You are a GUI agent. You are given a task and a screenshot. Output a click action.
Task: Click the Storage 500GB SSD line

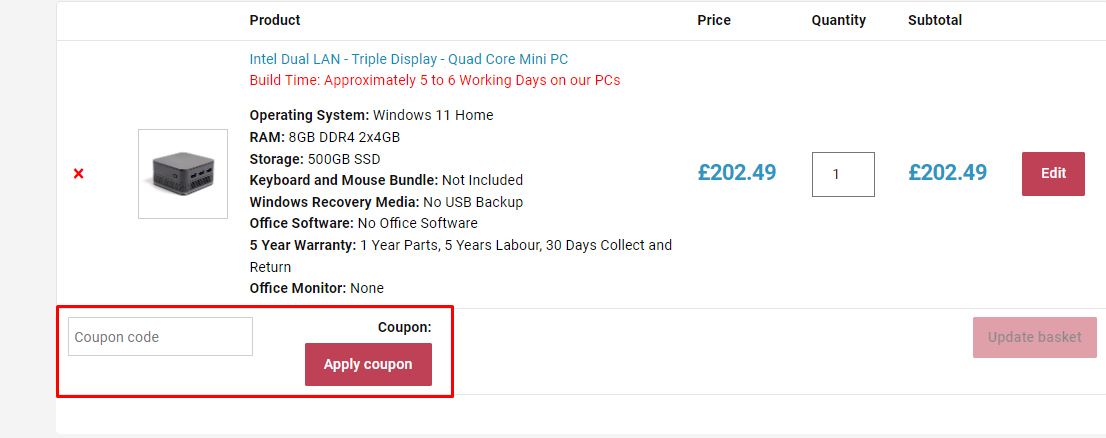(x=314, y=159)
